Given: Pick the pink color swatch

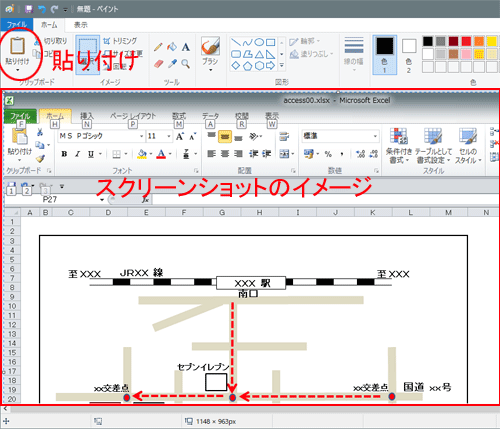Looking at the screenshot, I should [x=466, y=54].
